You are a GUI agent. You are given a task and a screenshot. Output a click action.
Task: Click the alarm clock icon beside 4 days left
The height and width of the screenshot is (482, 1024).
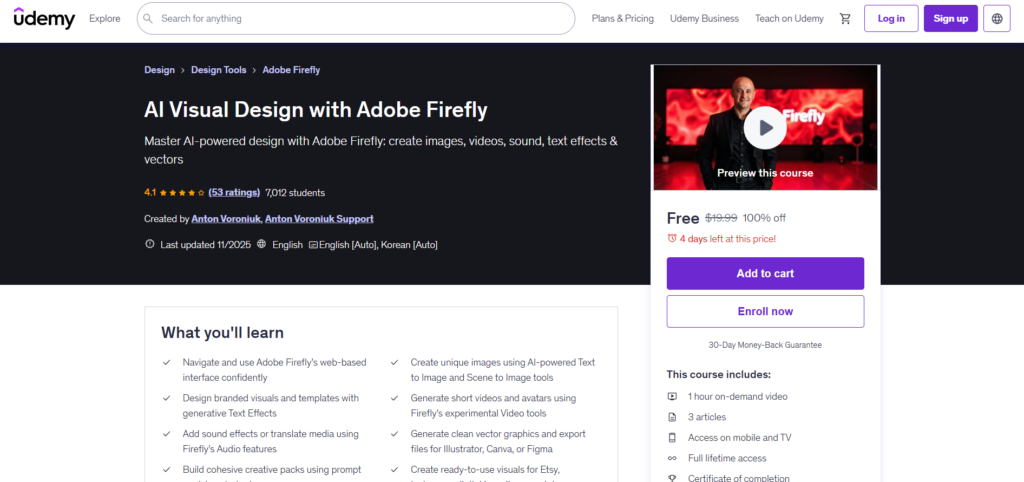click(x=671, y=238)
